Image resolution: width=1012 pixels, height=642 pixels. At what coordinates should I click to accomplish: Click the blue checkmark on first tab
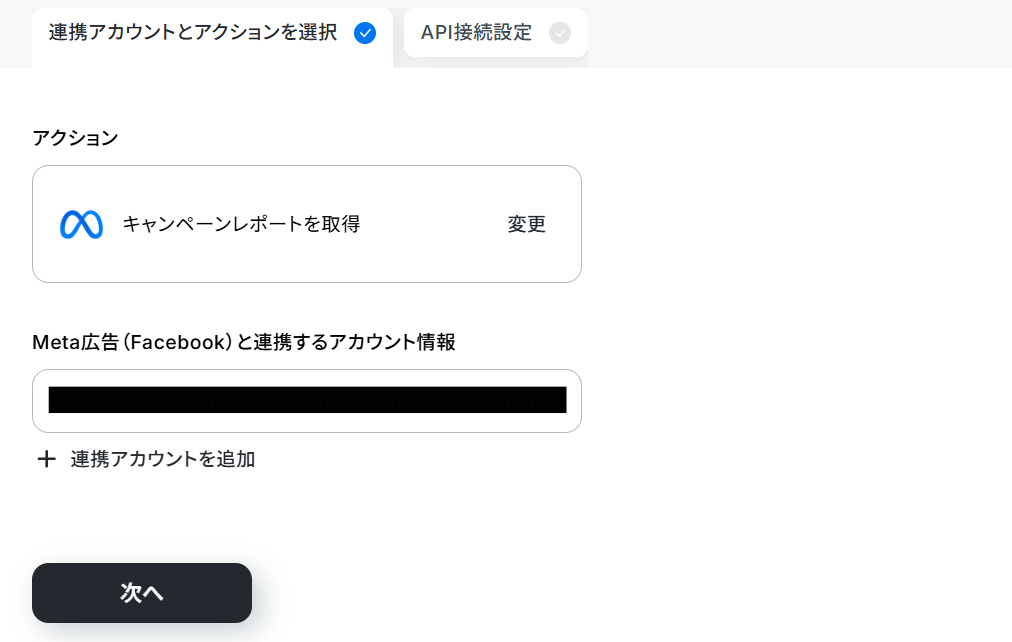click(x=365, y=33)
